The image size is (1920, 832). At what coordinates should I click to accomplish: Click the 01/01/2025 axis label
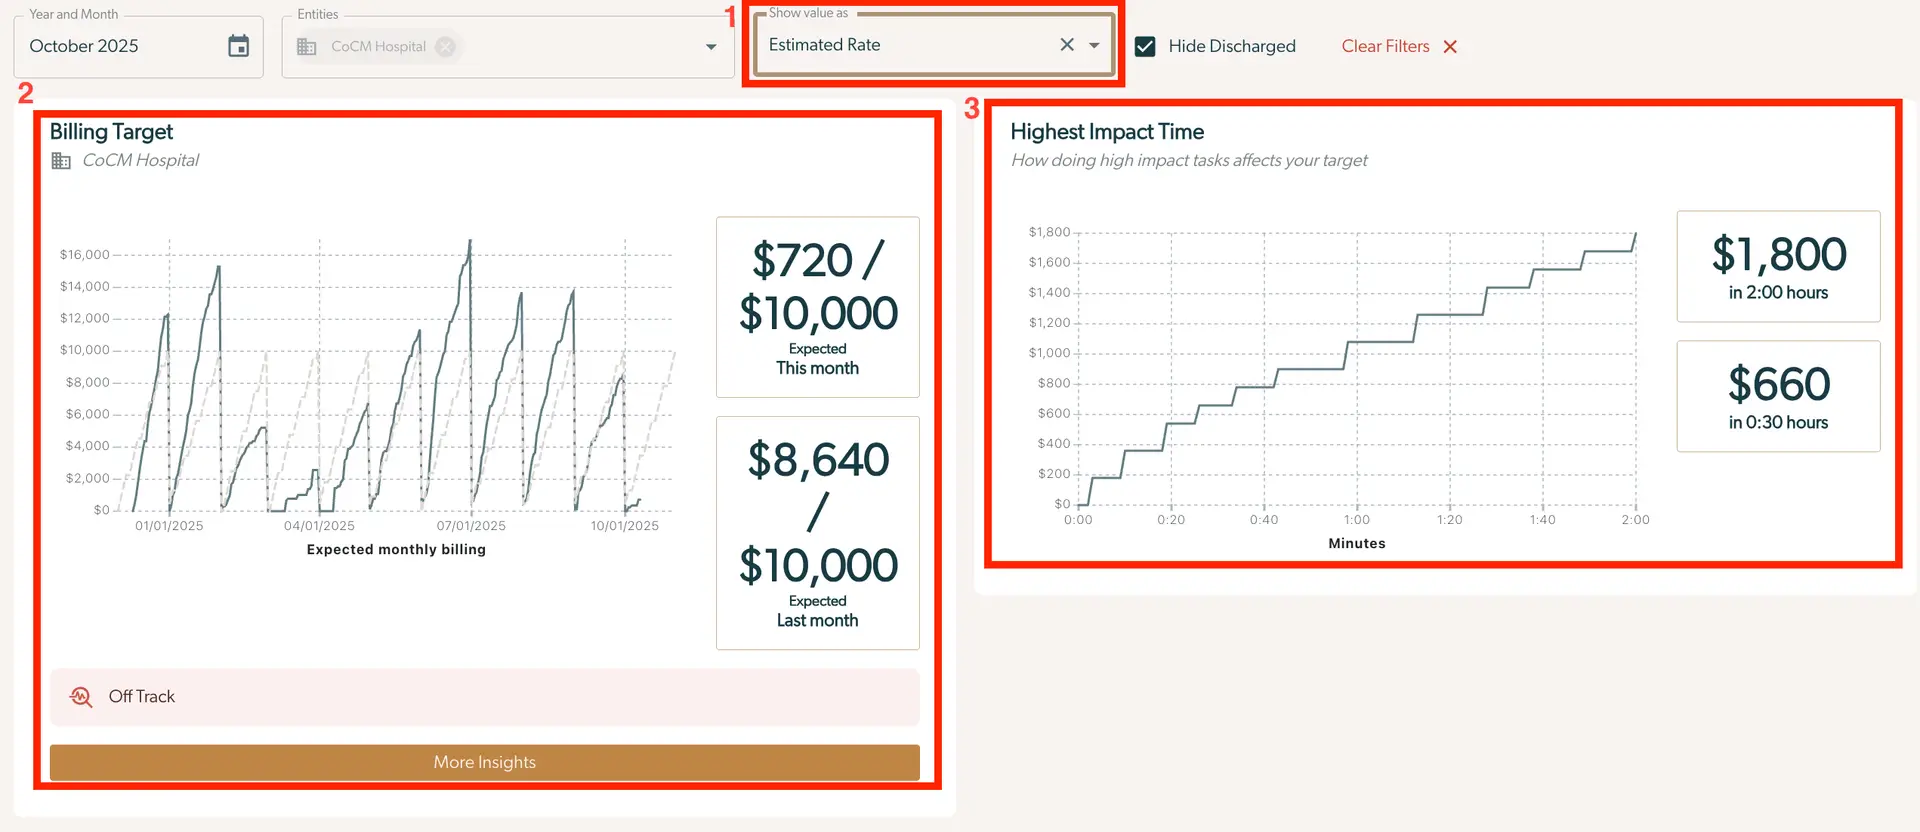tap(169, 526)
